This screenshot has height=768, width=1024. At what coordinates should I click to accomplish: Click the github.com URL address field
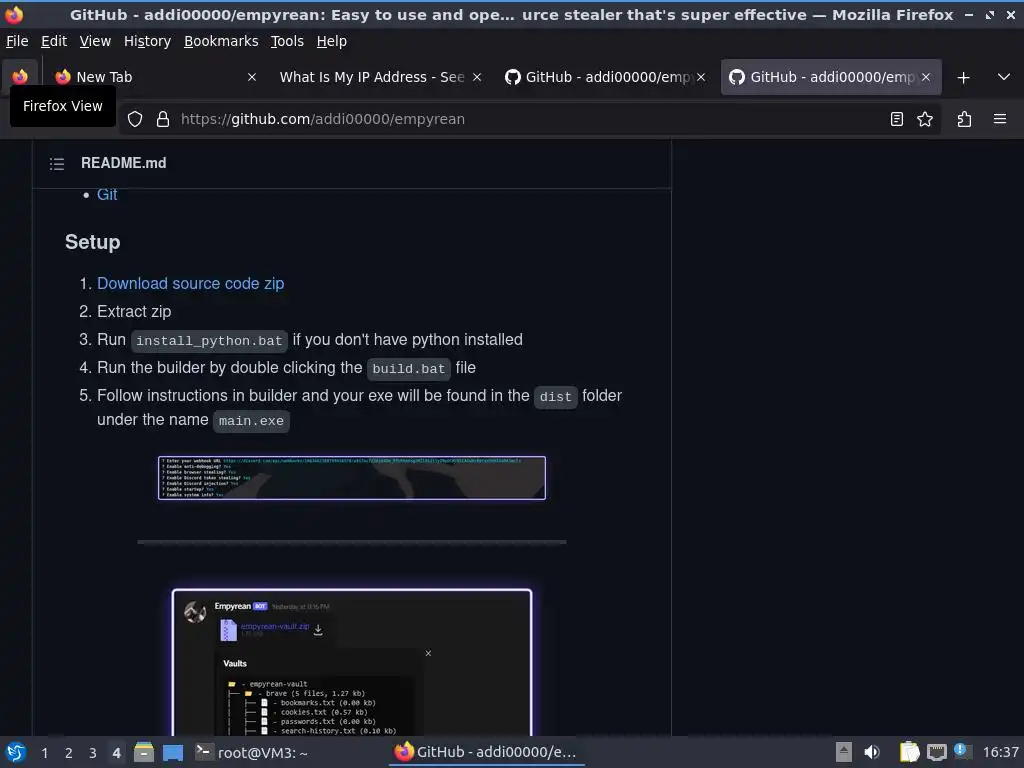tap(529, 119)
